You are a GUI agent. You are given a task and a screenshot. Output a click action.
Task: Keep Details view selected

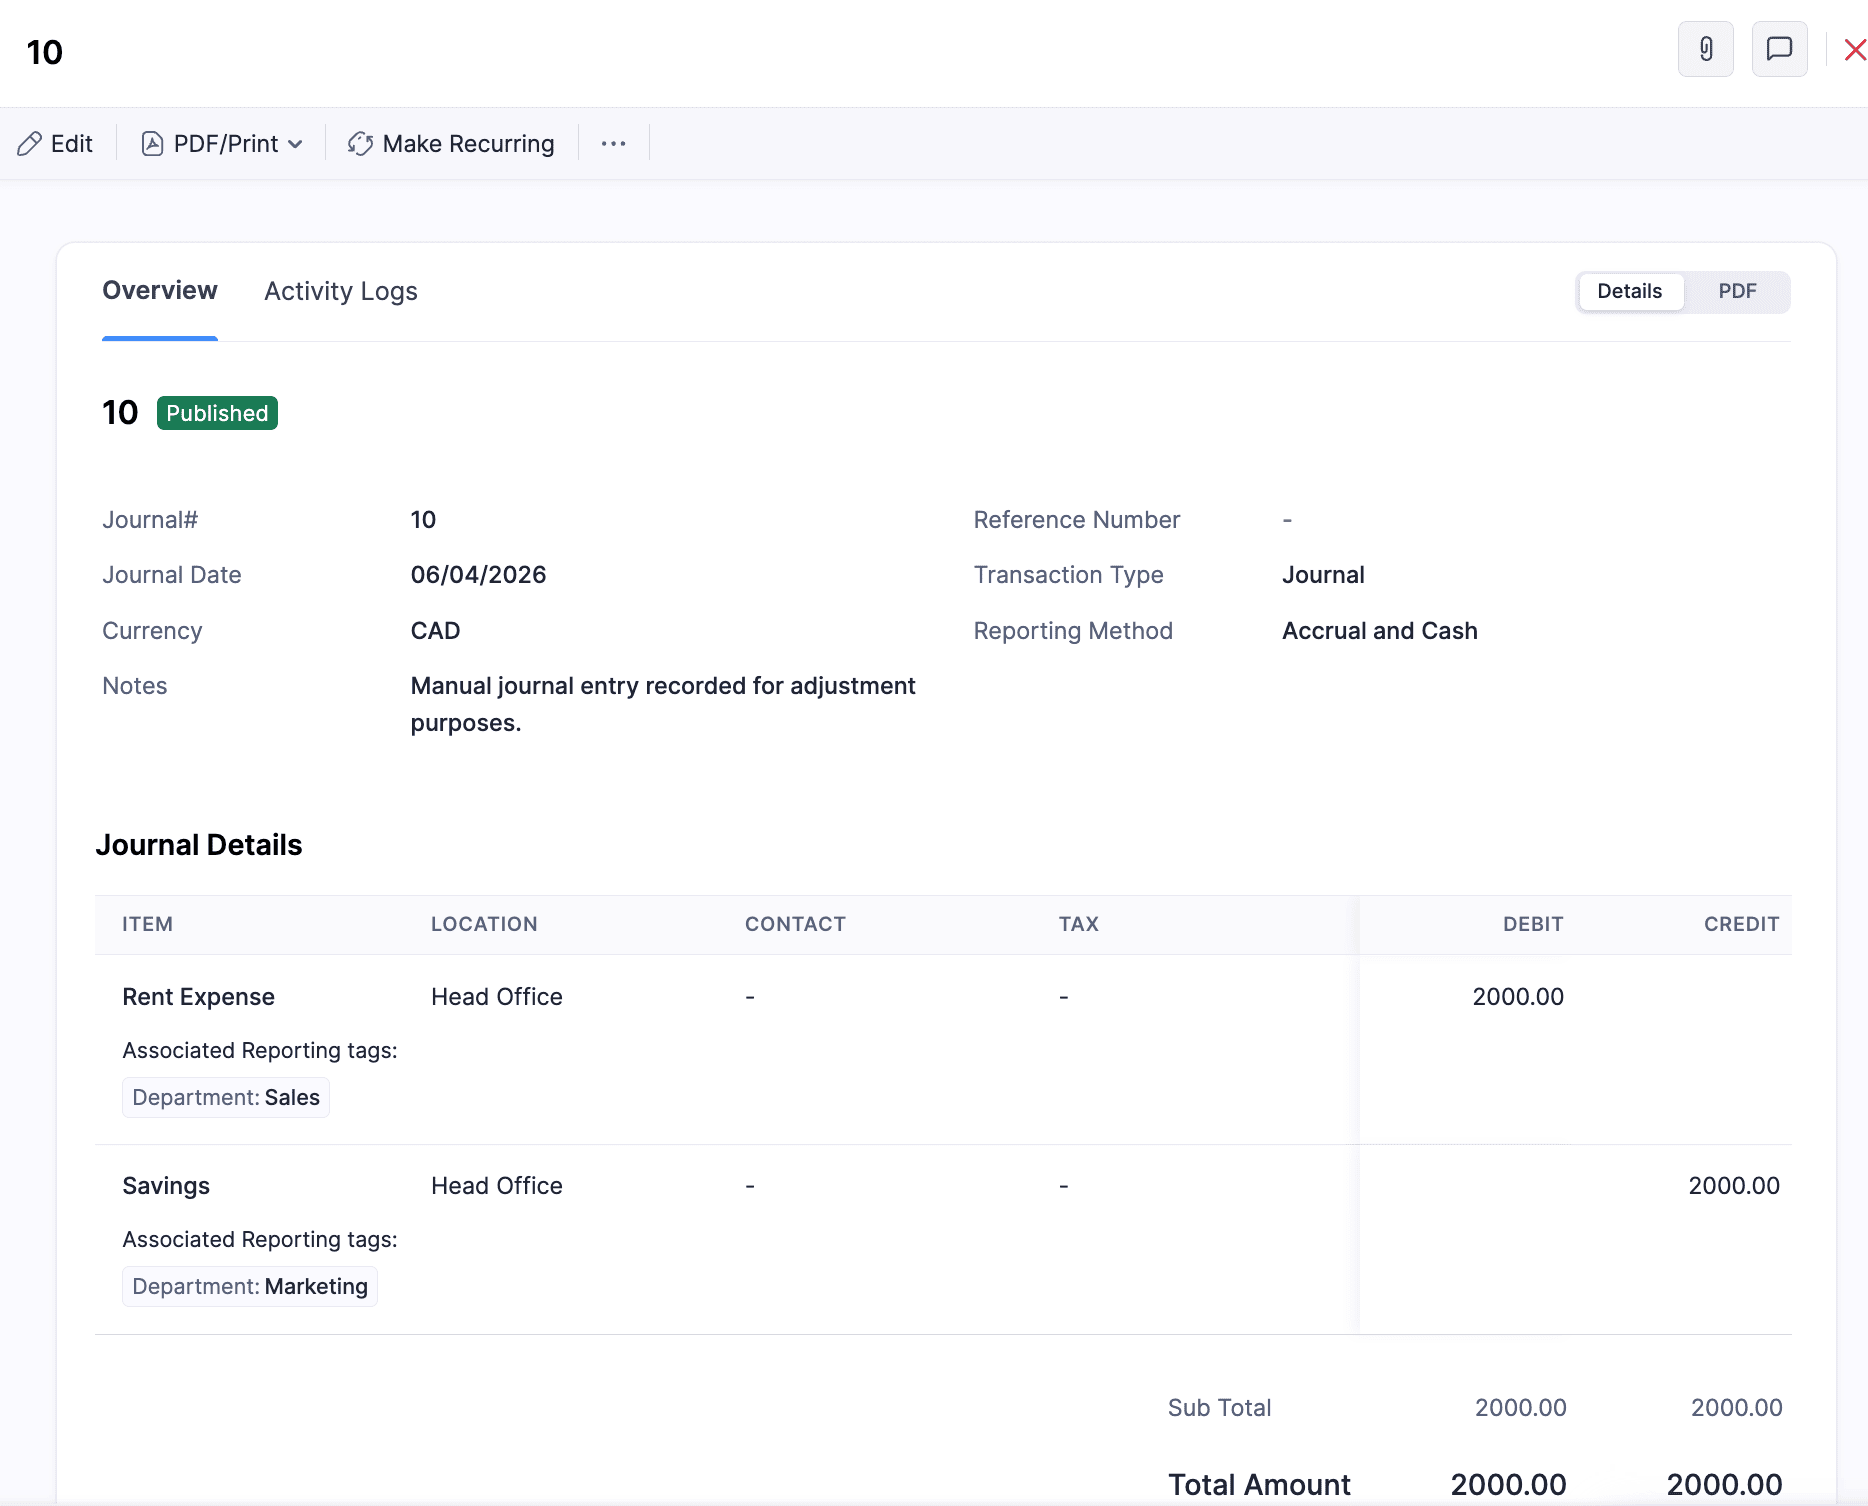pos(1630,291)
